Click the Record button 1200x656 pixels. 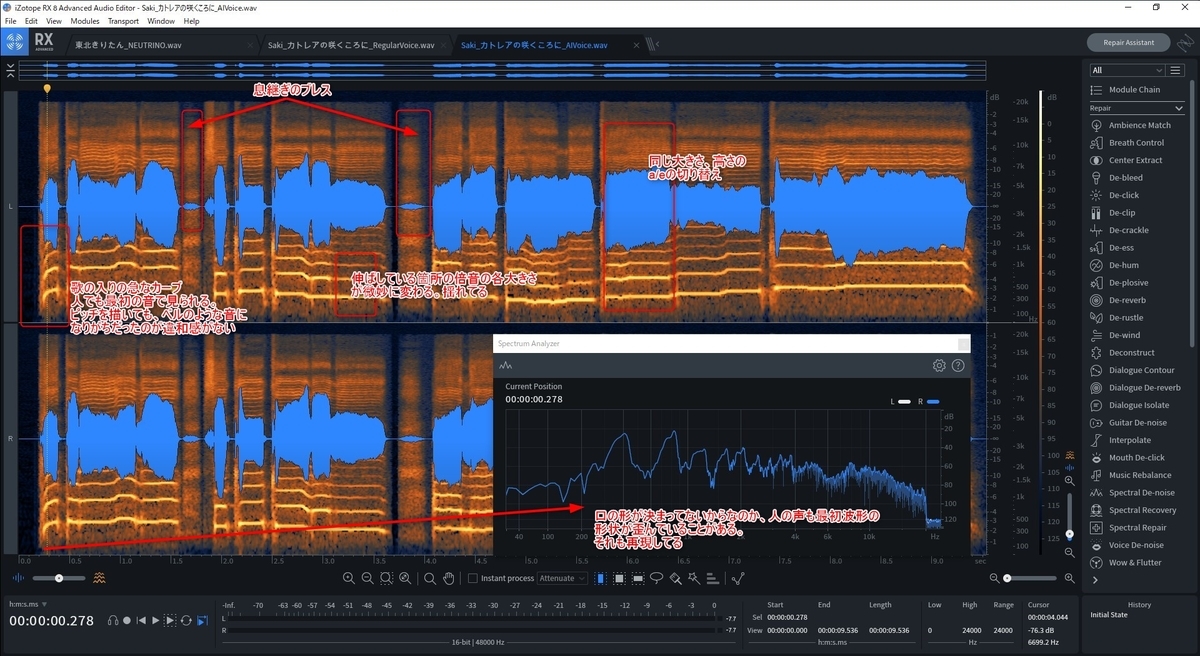[127, 621]
